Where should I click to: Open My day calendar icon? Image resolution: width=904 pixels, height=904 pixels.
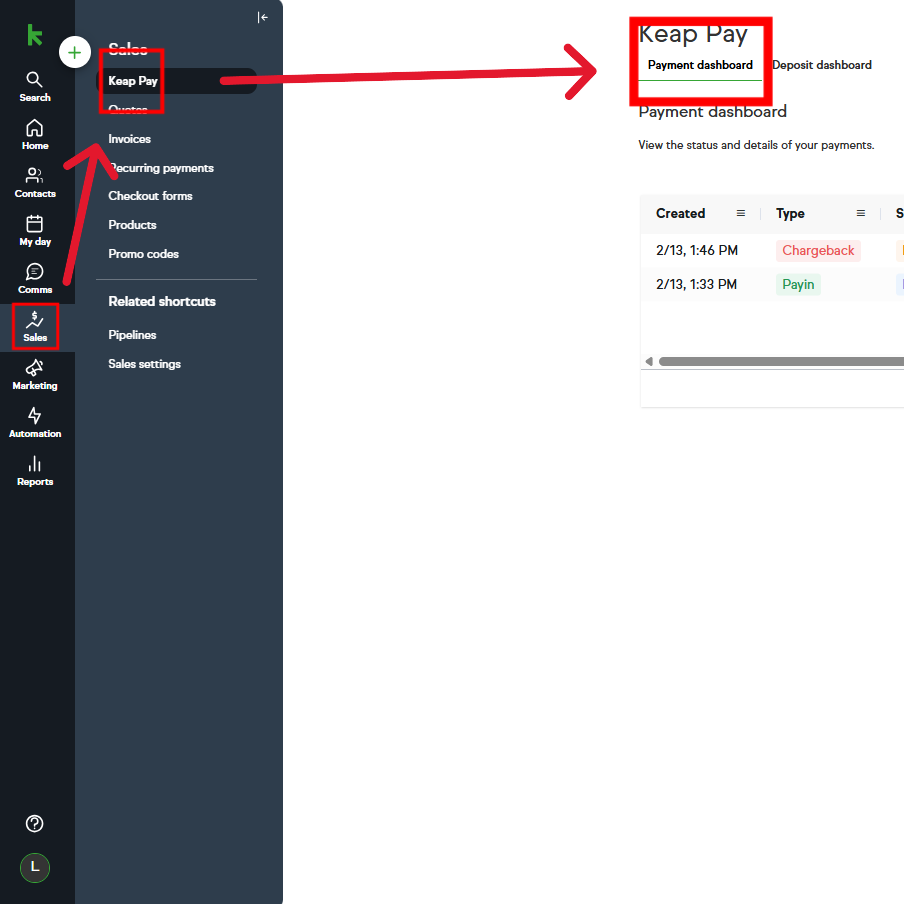(x=35, y=230)
